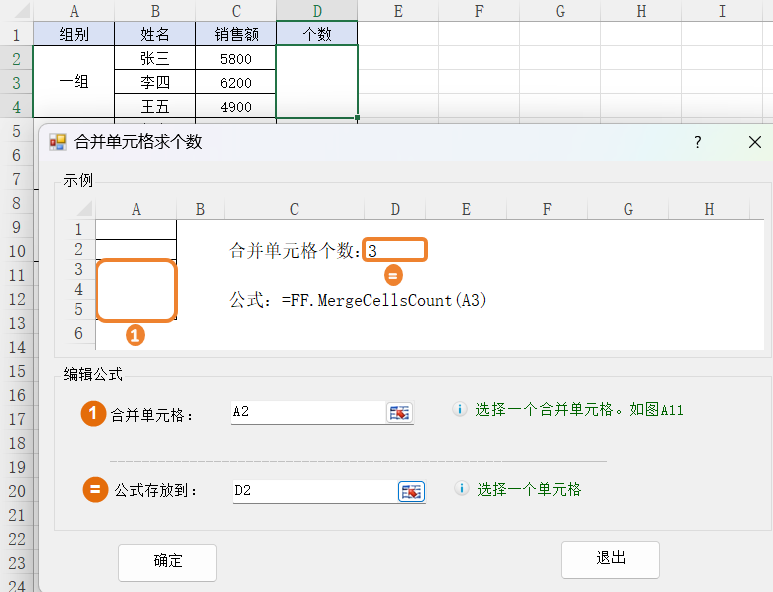Focus the 公式存放到 input containing D2

click(x=313, y=490)
